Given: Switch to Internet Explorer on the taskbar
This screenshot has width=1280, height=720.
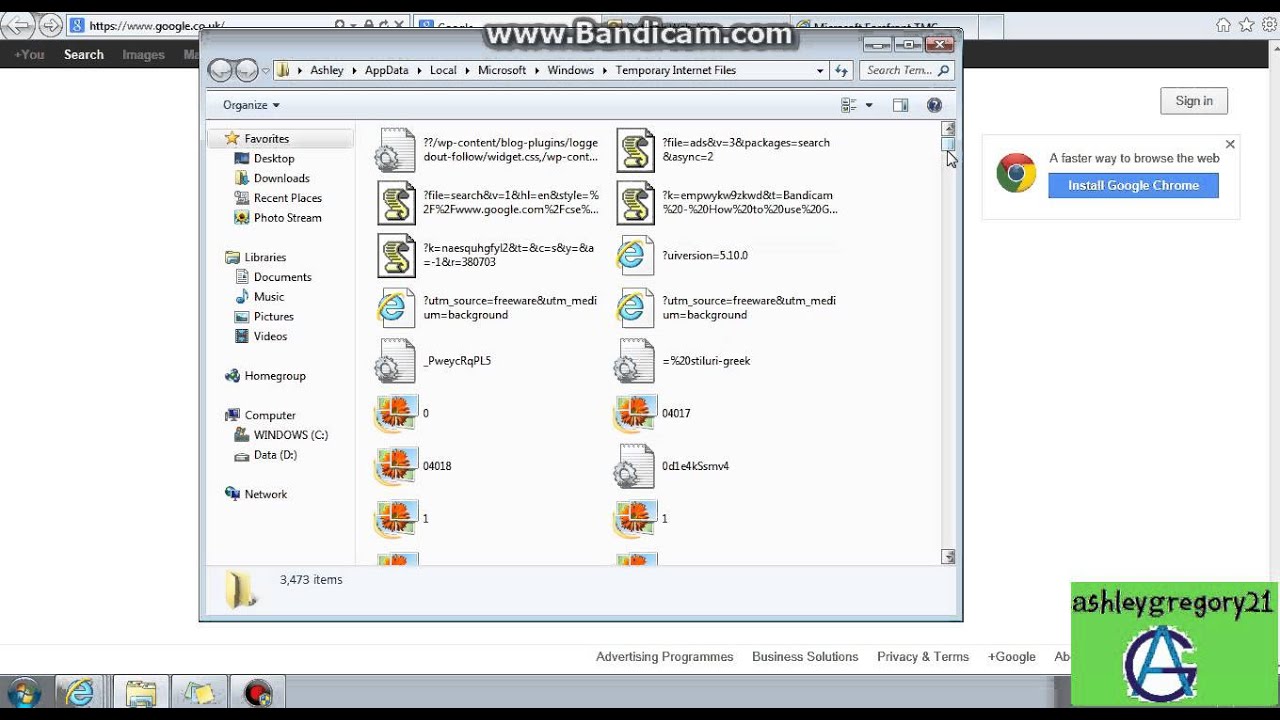Looking at the screenshot, I should [x=79, y=692].
